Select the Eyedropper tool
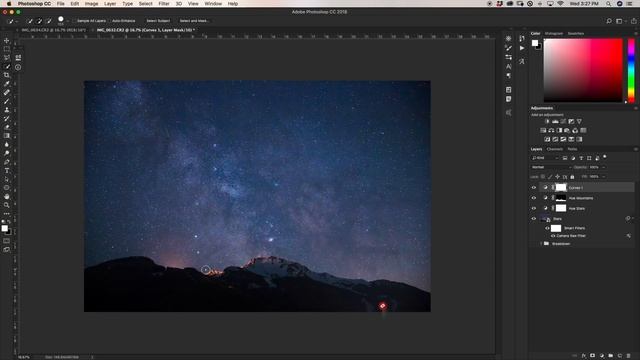Image resolution: width=640 pixels, height=360 pixels. coord(7,84)
